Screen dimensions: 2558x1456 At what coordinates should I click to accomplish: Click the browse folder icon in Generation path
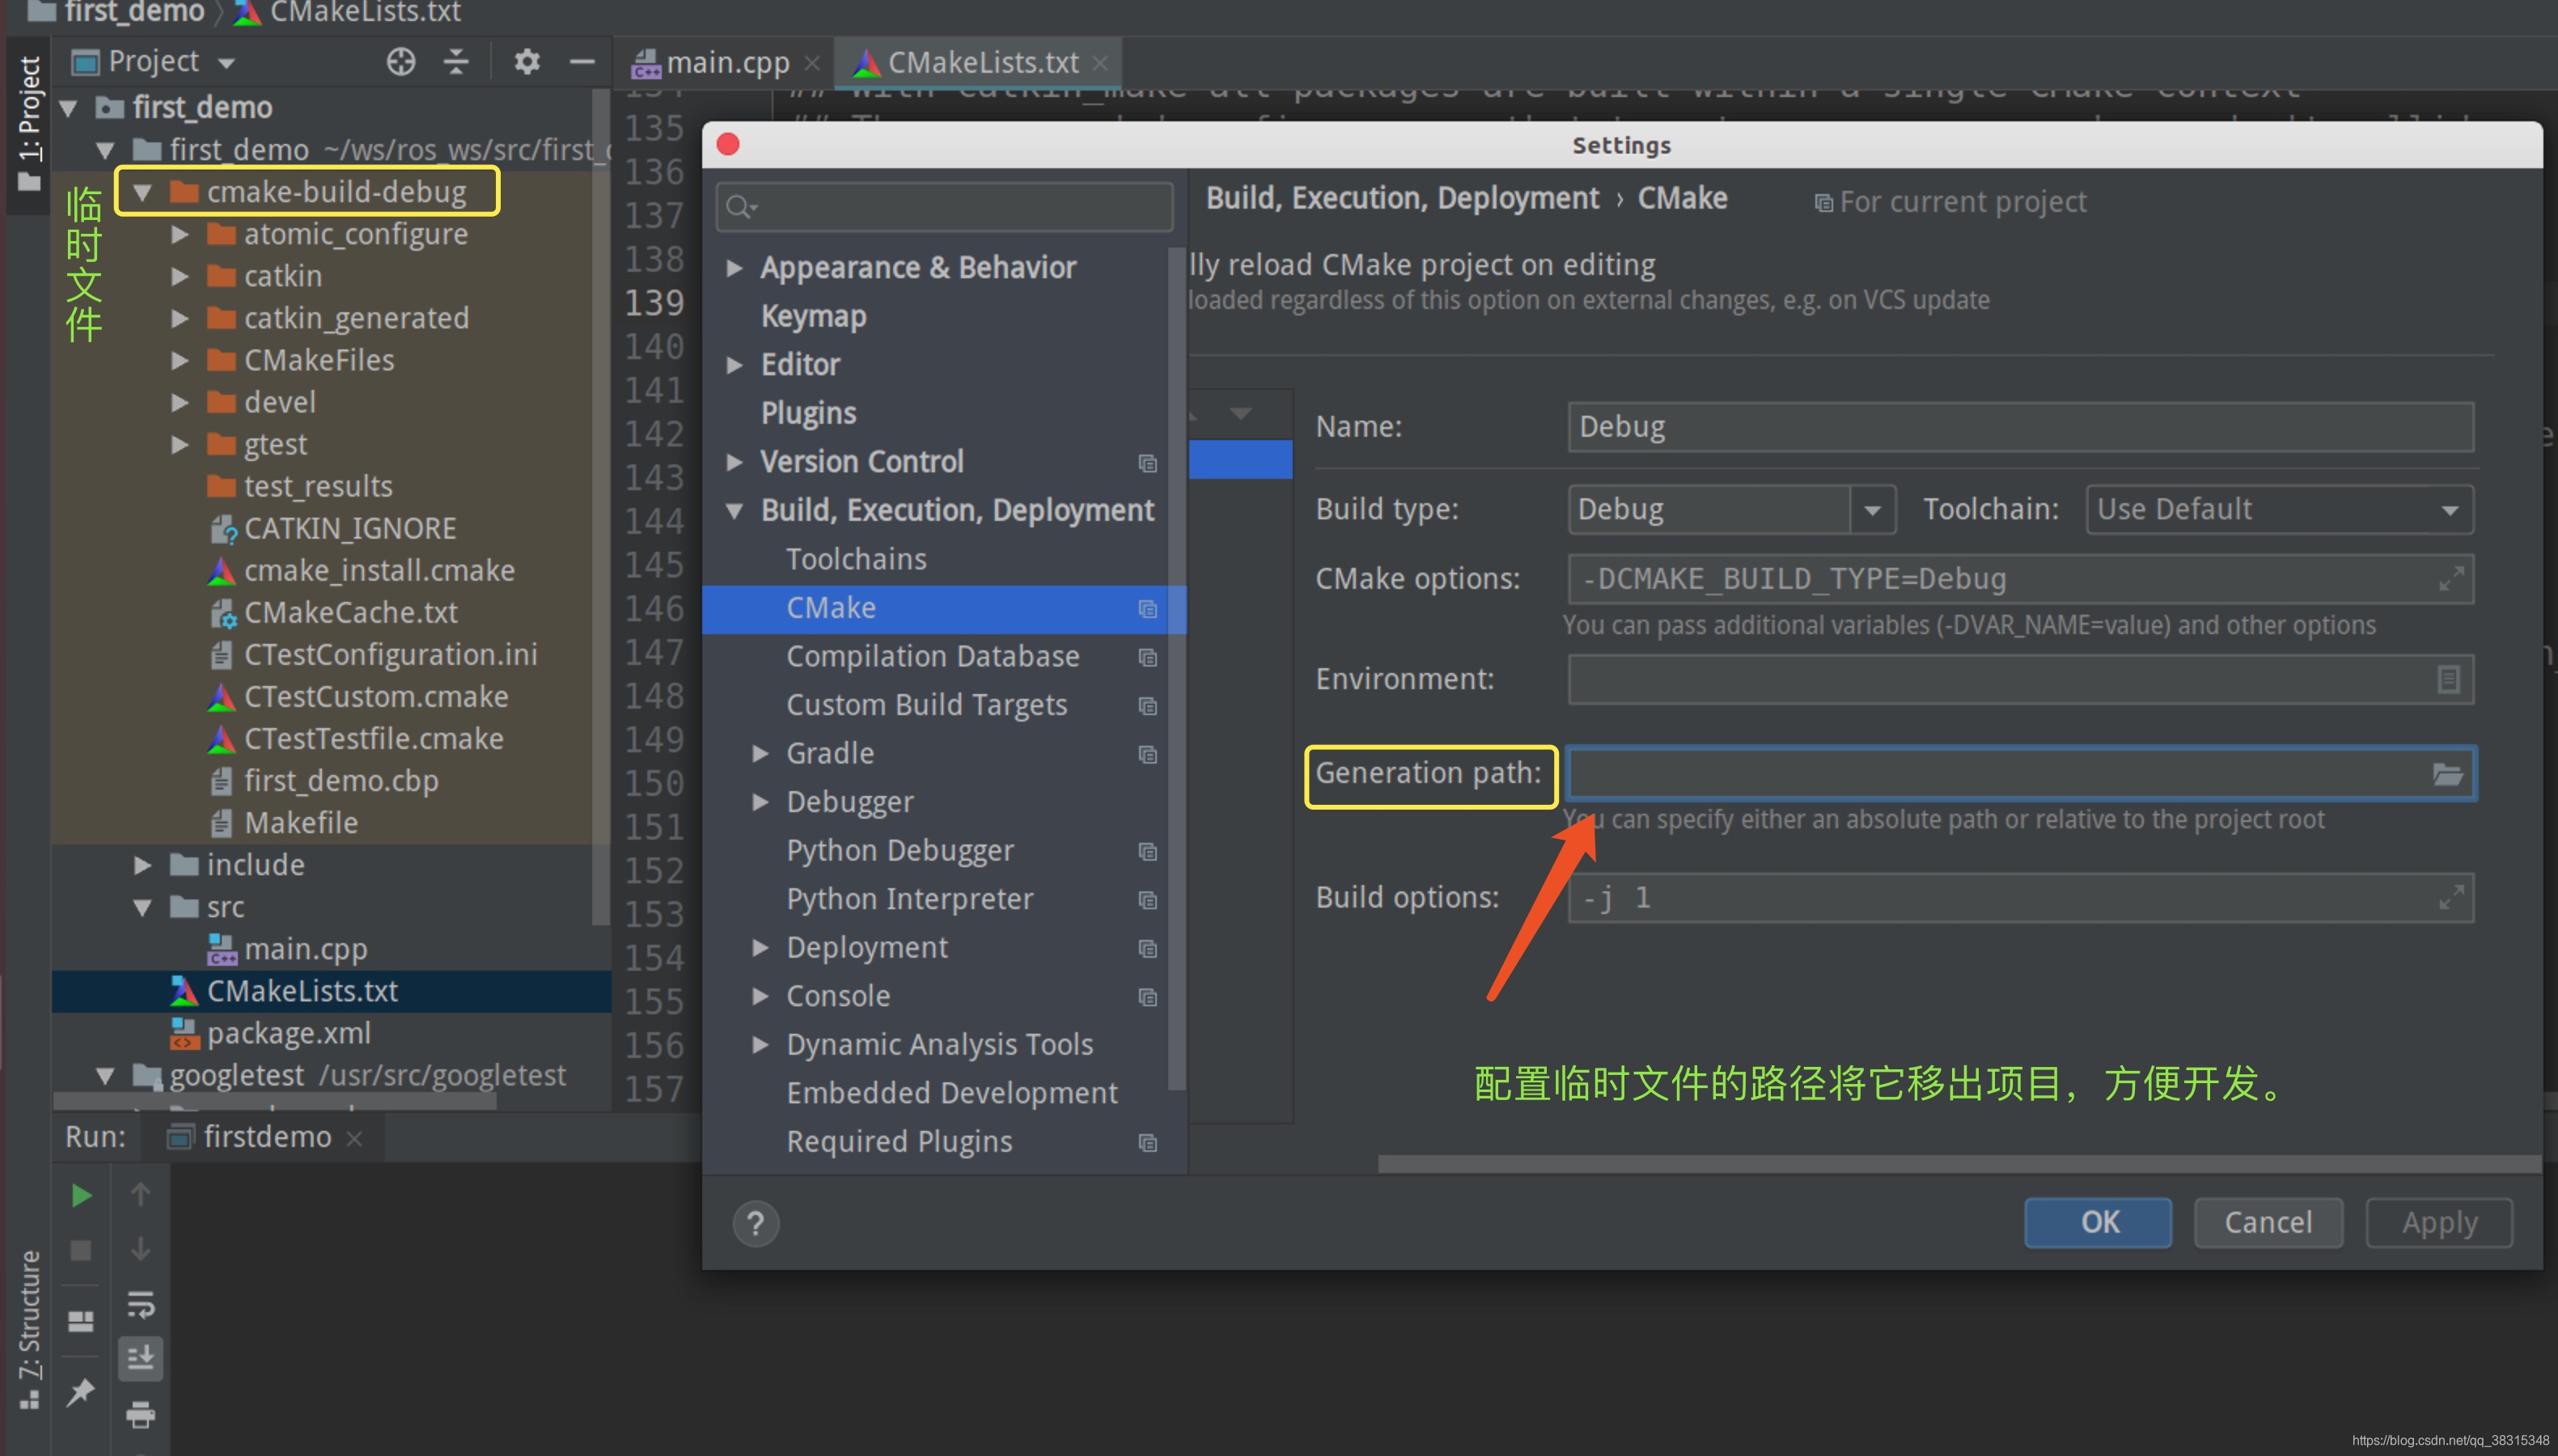pos(2447,774)
